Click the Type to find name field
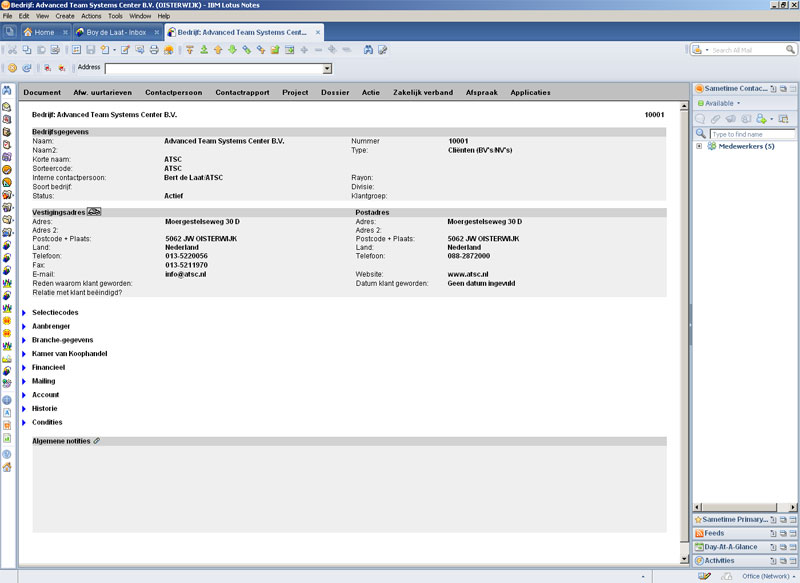The height and width of the screenshot is (583, 800). (752, 134)
